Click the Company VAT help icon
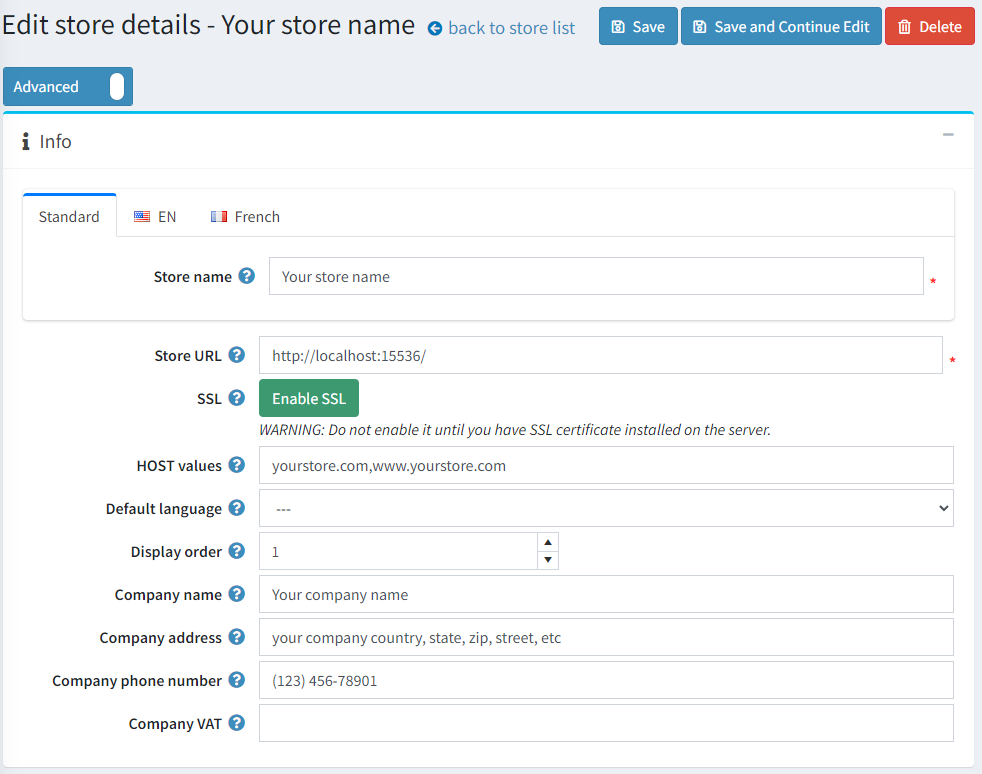The image size is (982, 774). pyautogui.click(x=237, y=723)
